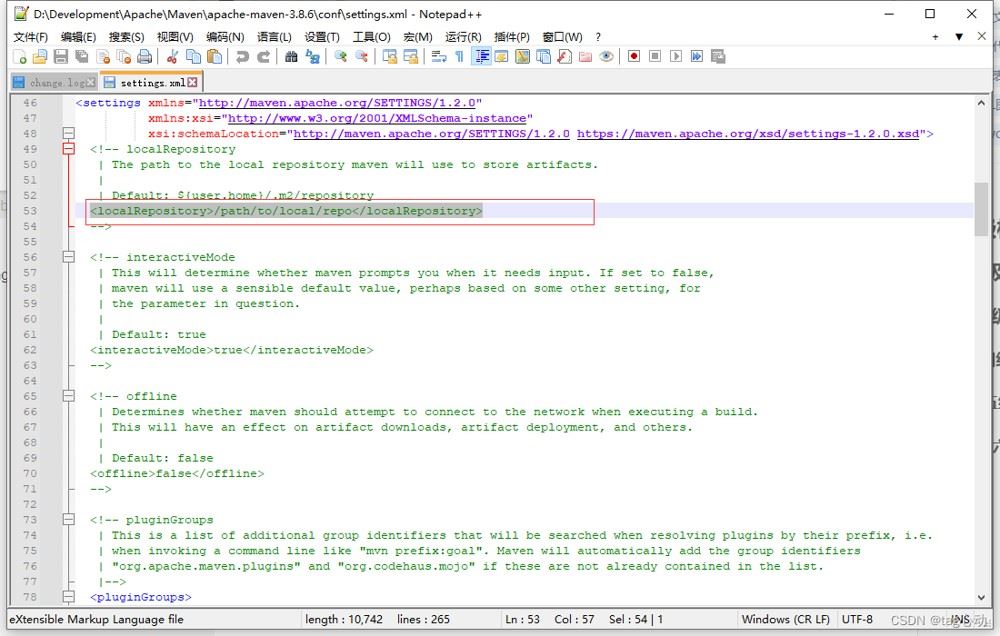This screenshot has width=1000, height=636.
Task: Stop macro recording with square icon
Action: click(654, 57)
